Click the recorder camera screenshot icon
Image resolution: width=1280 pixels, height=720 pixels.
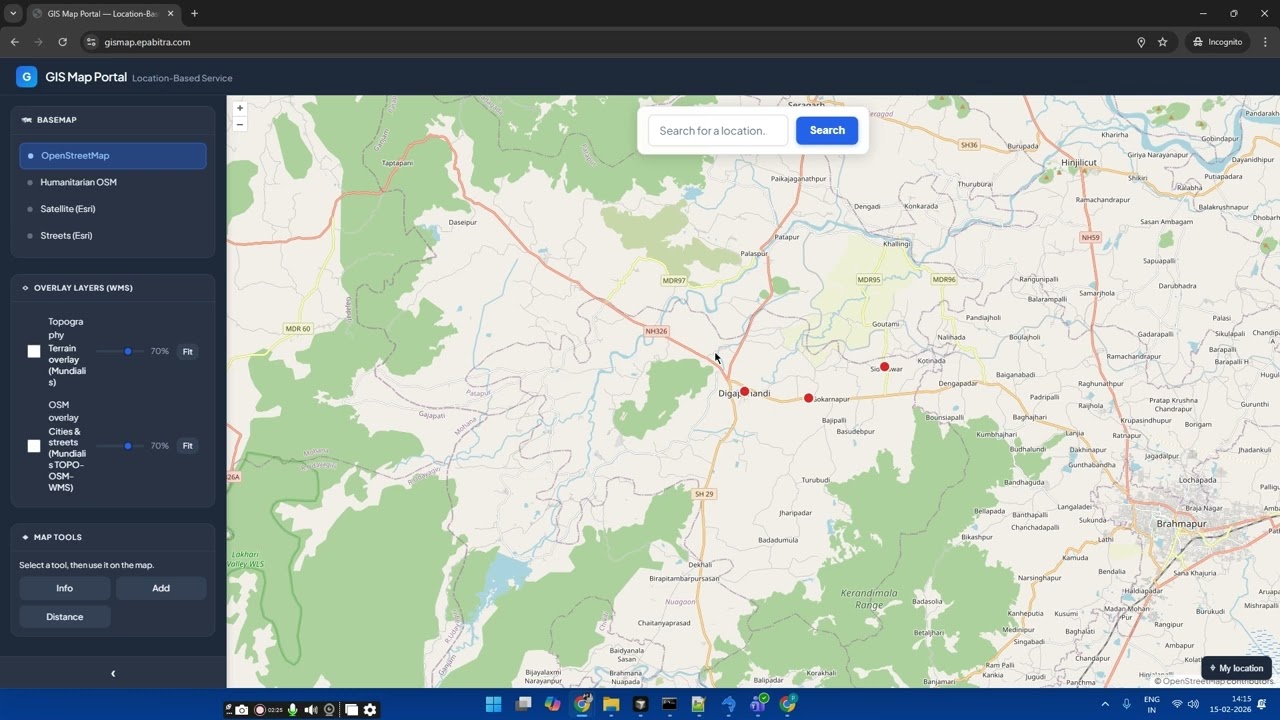click(241, 710)
